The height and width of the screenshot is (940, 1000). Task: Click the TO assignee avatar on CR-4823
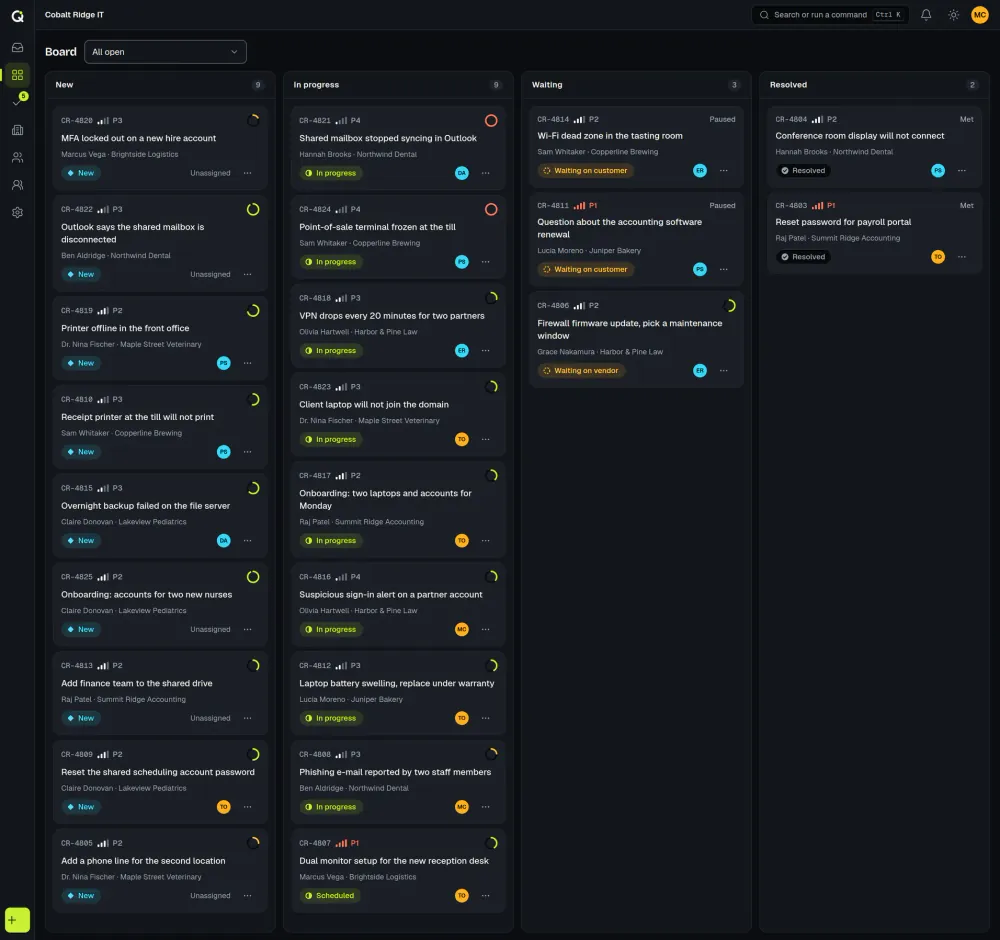click(x=462, y=439)
